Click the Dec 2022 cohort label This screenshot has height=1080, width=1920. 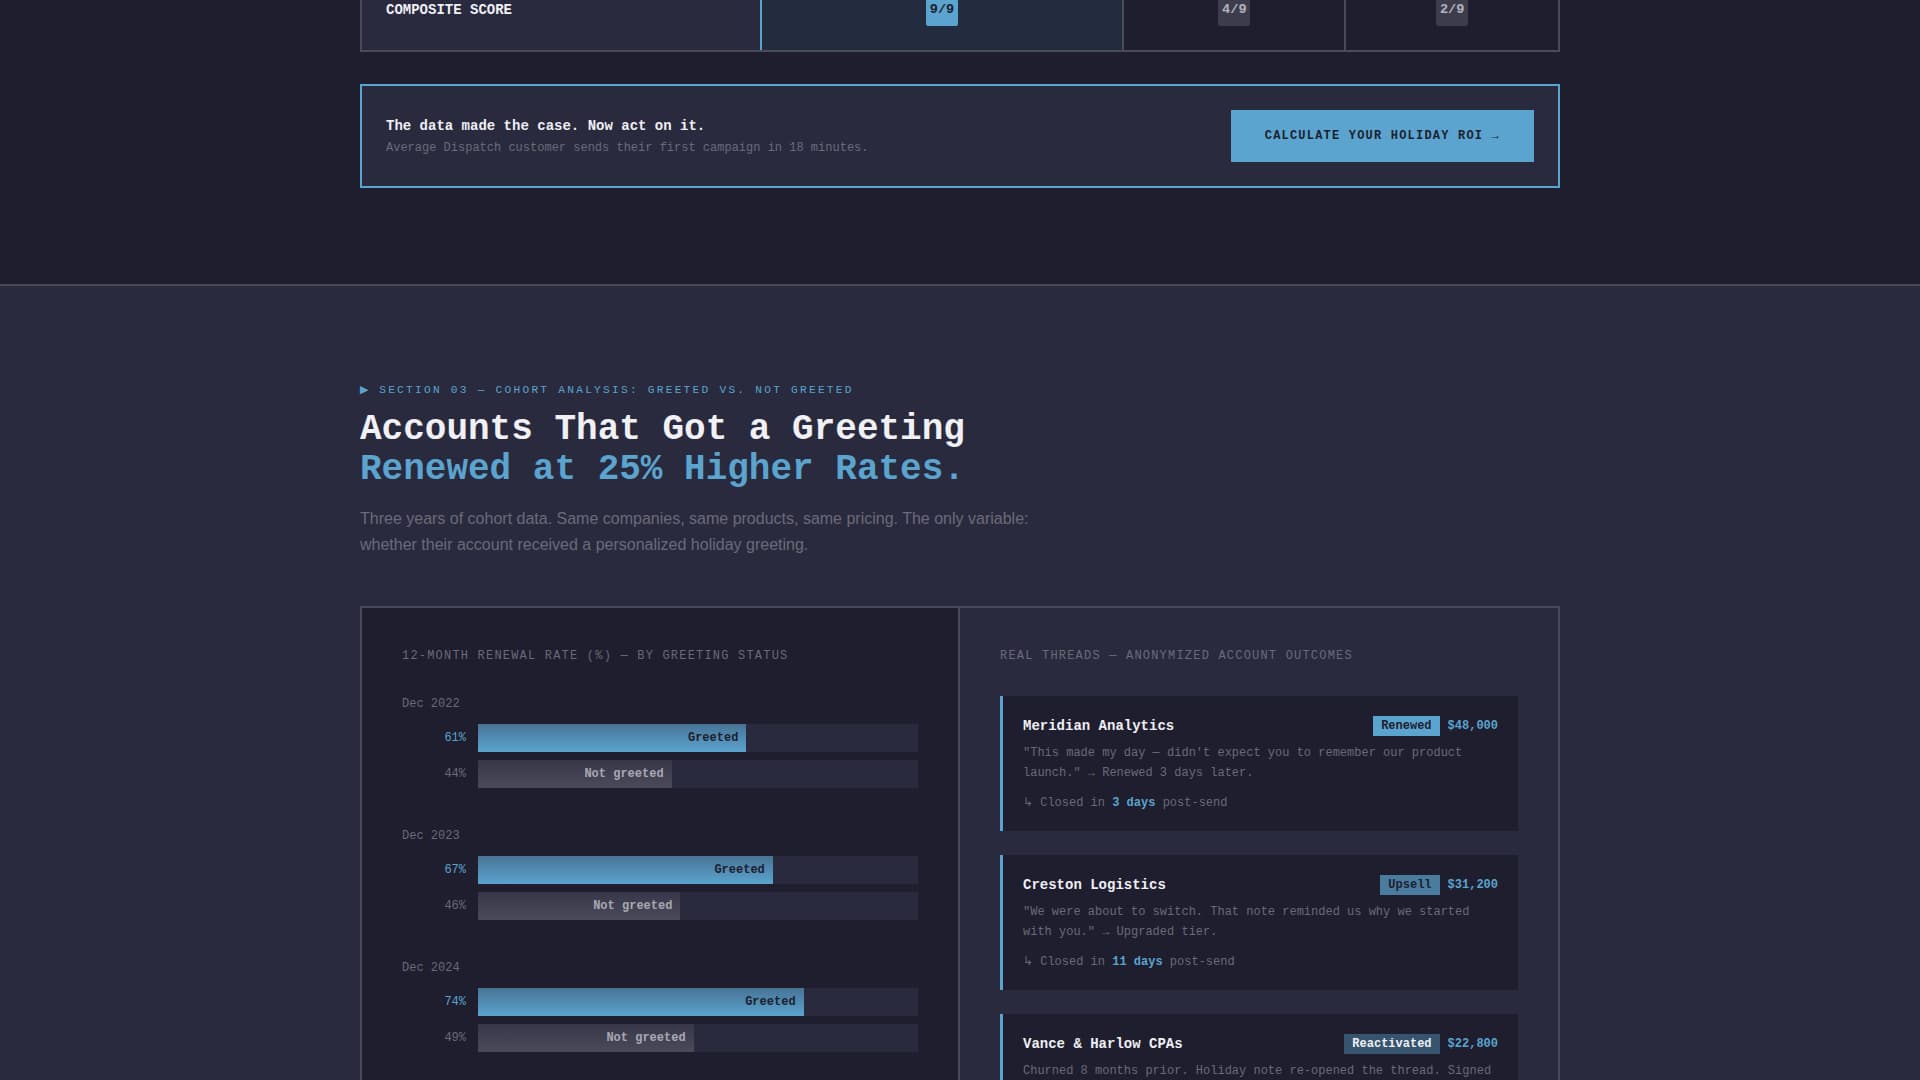431,704
